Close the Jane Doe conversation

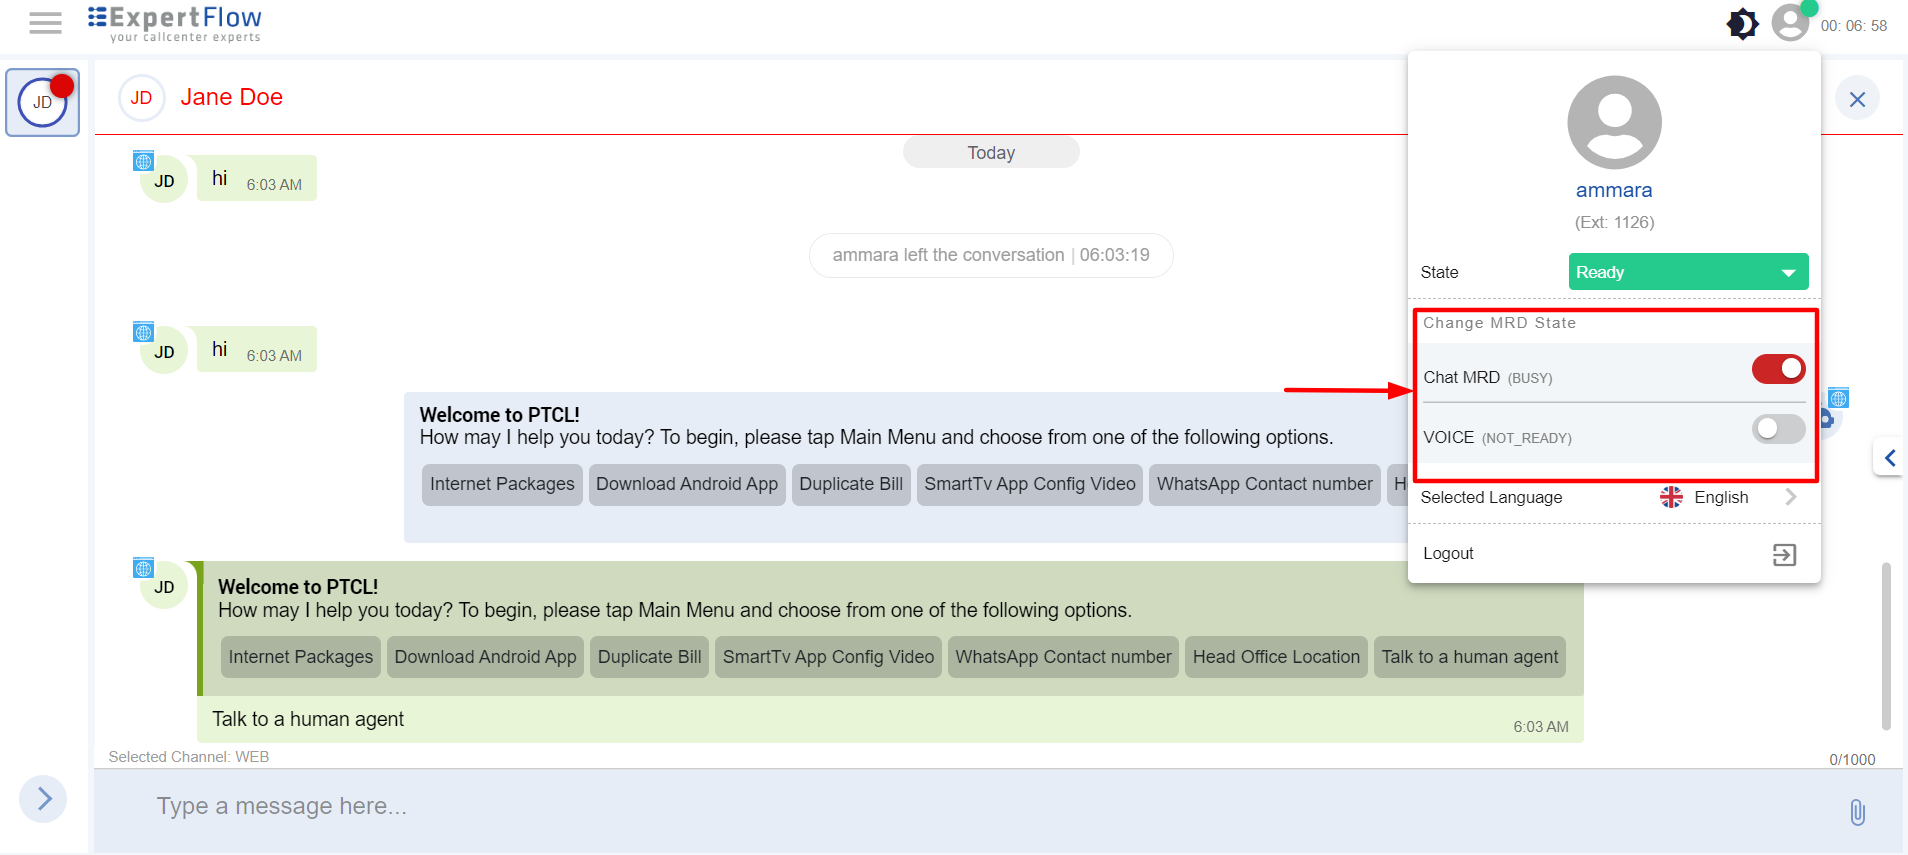pyautogui.click(x=1857, y=99)
